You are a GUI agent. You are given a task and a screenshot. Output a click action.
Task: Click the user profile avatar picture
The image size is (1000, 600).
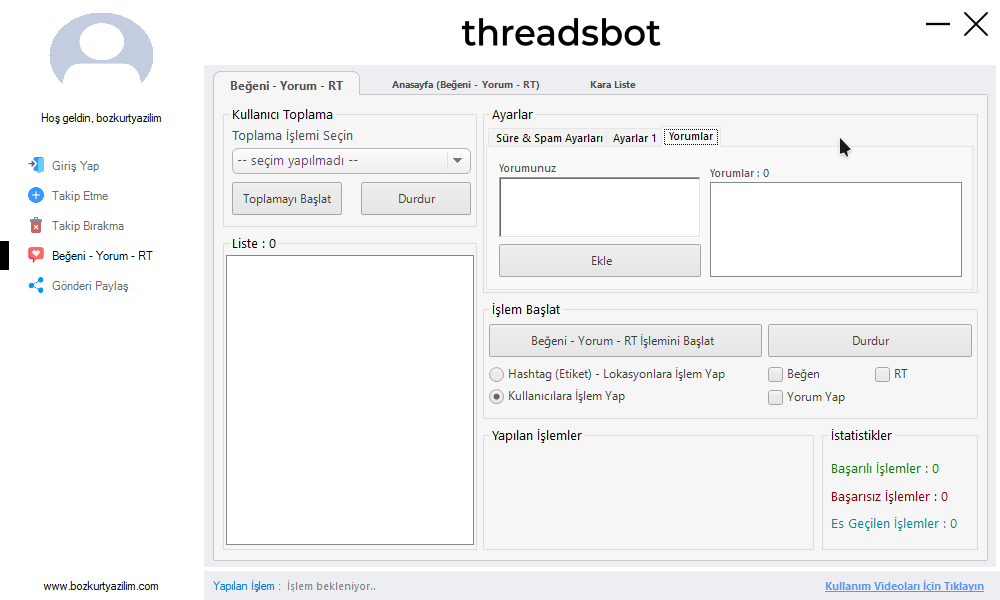point(101,50)
